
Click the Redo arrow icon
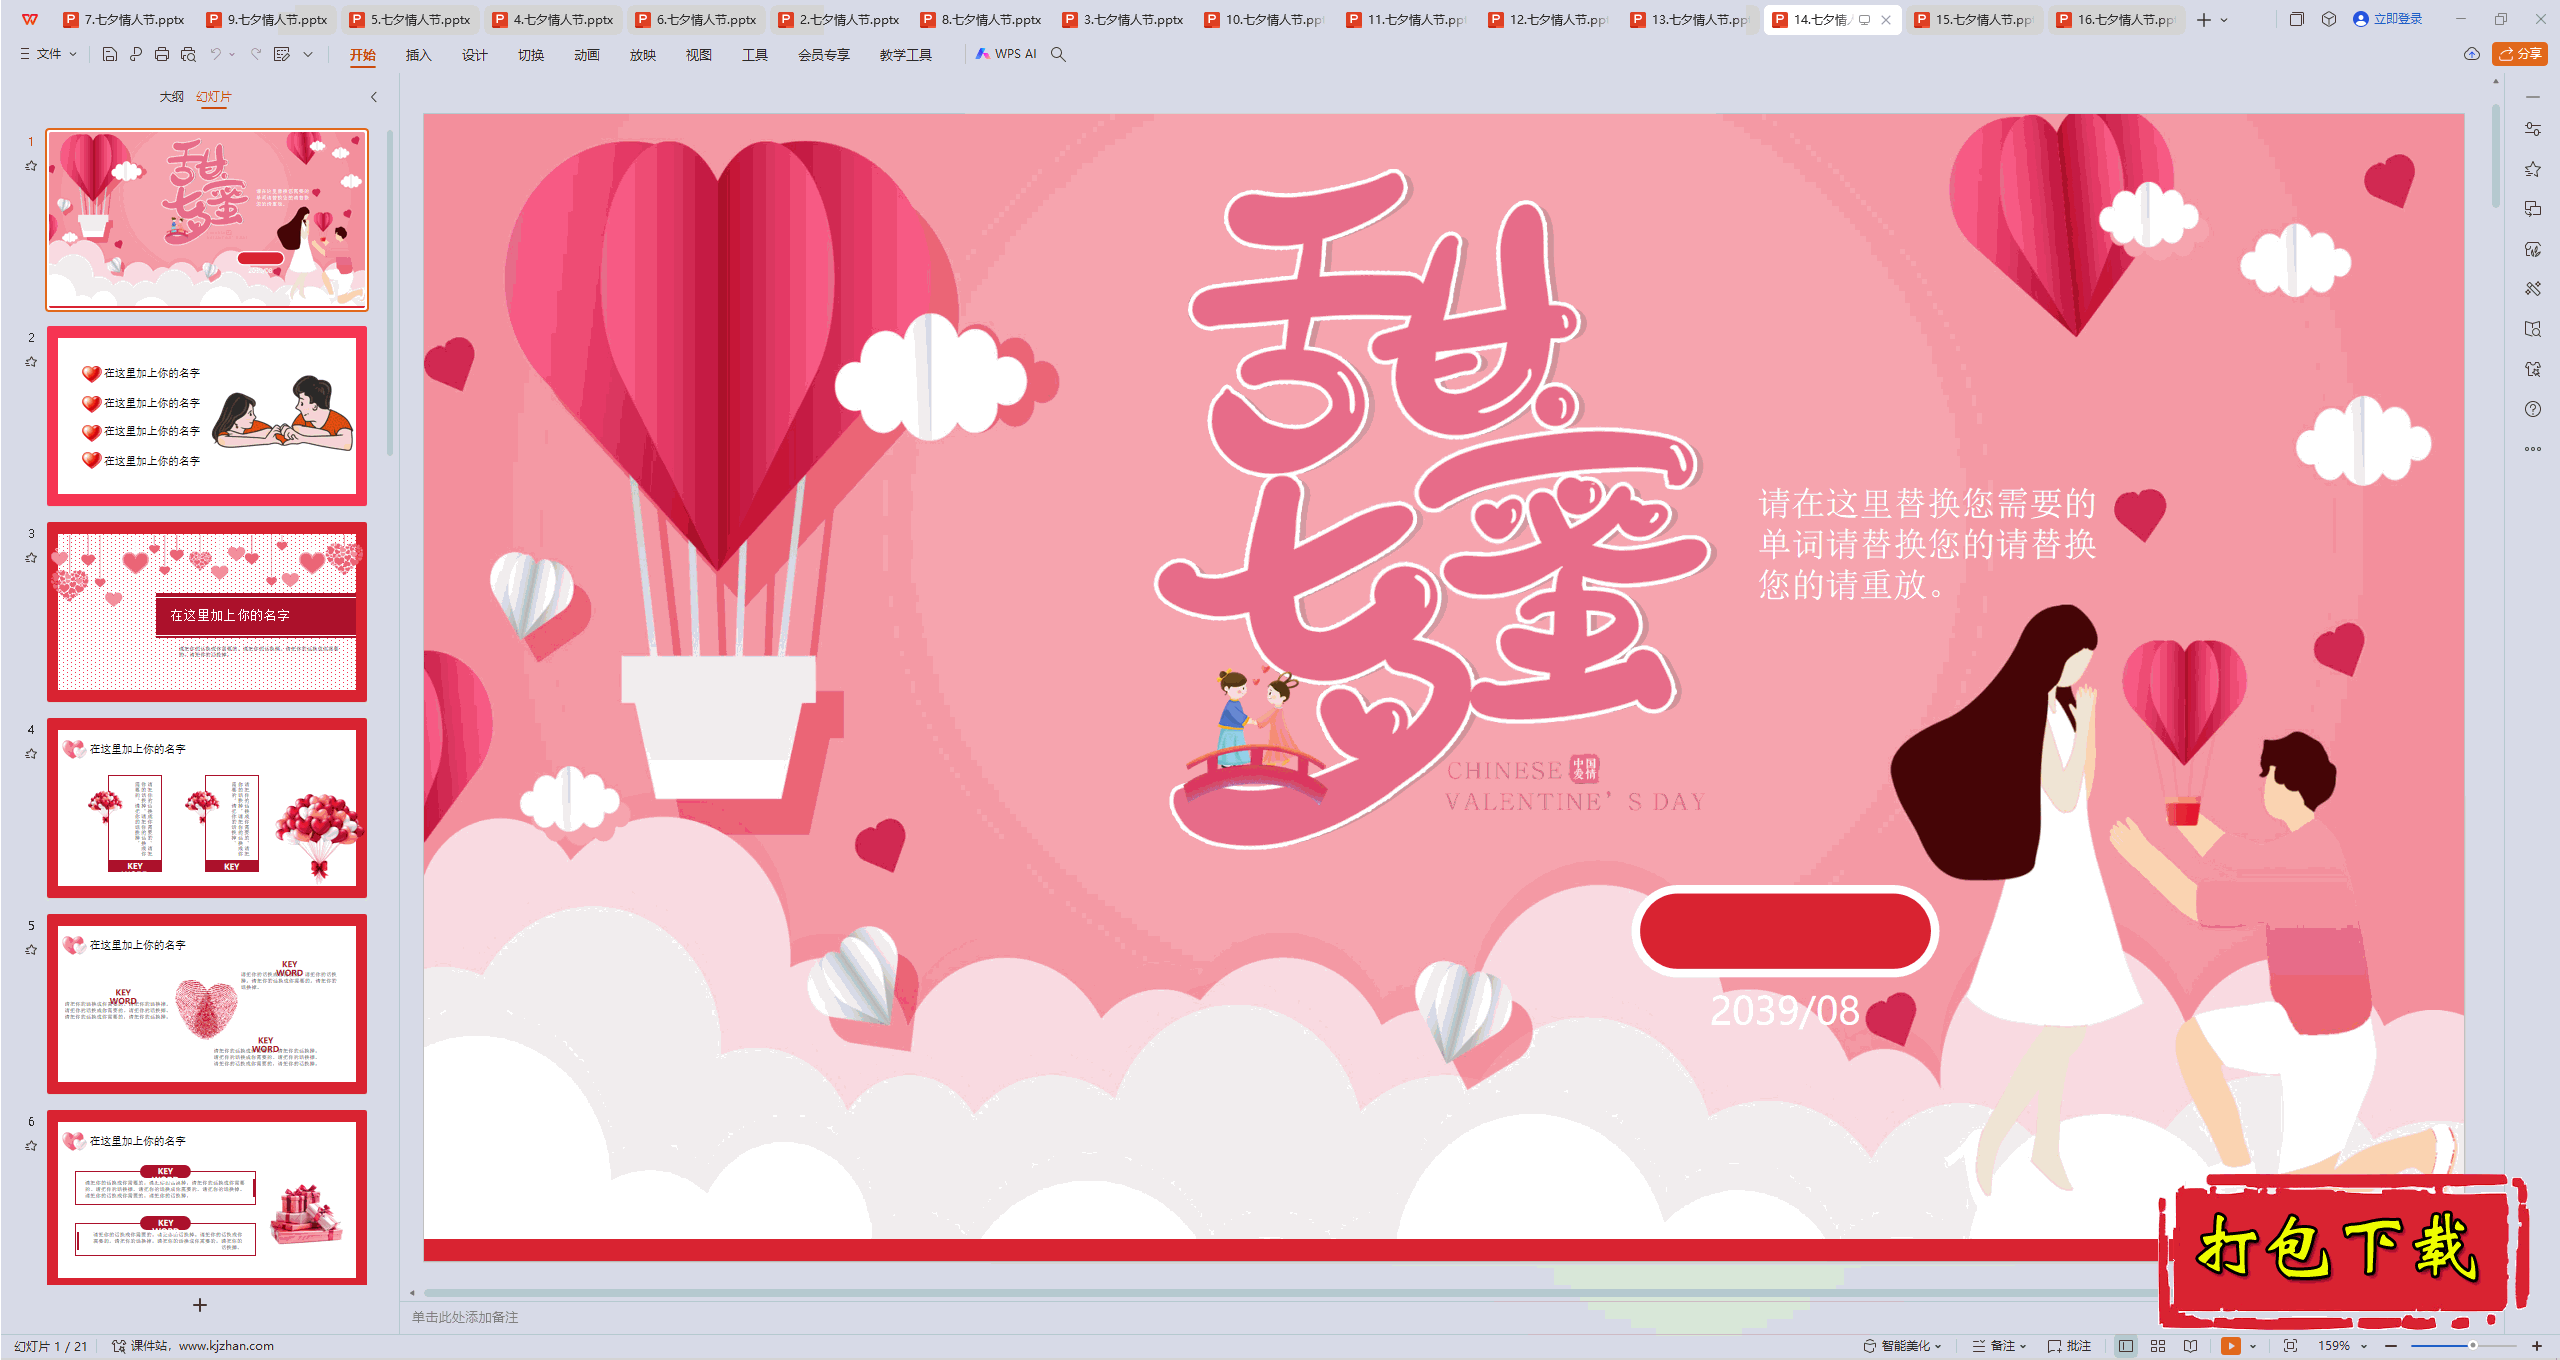(256, 54)
